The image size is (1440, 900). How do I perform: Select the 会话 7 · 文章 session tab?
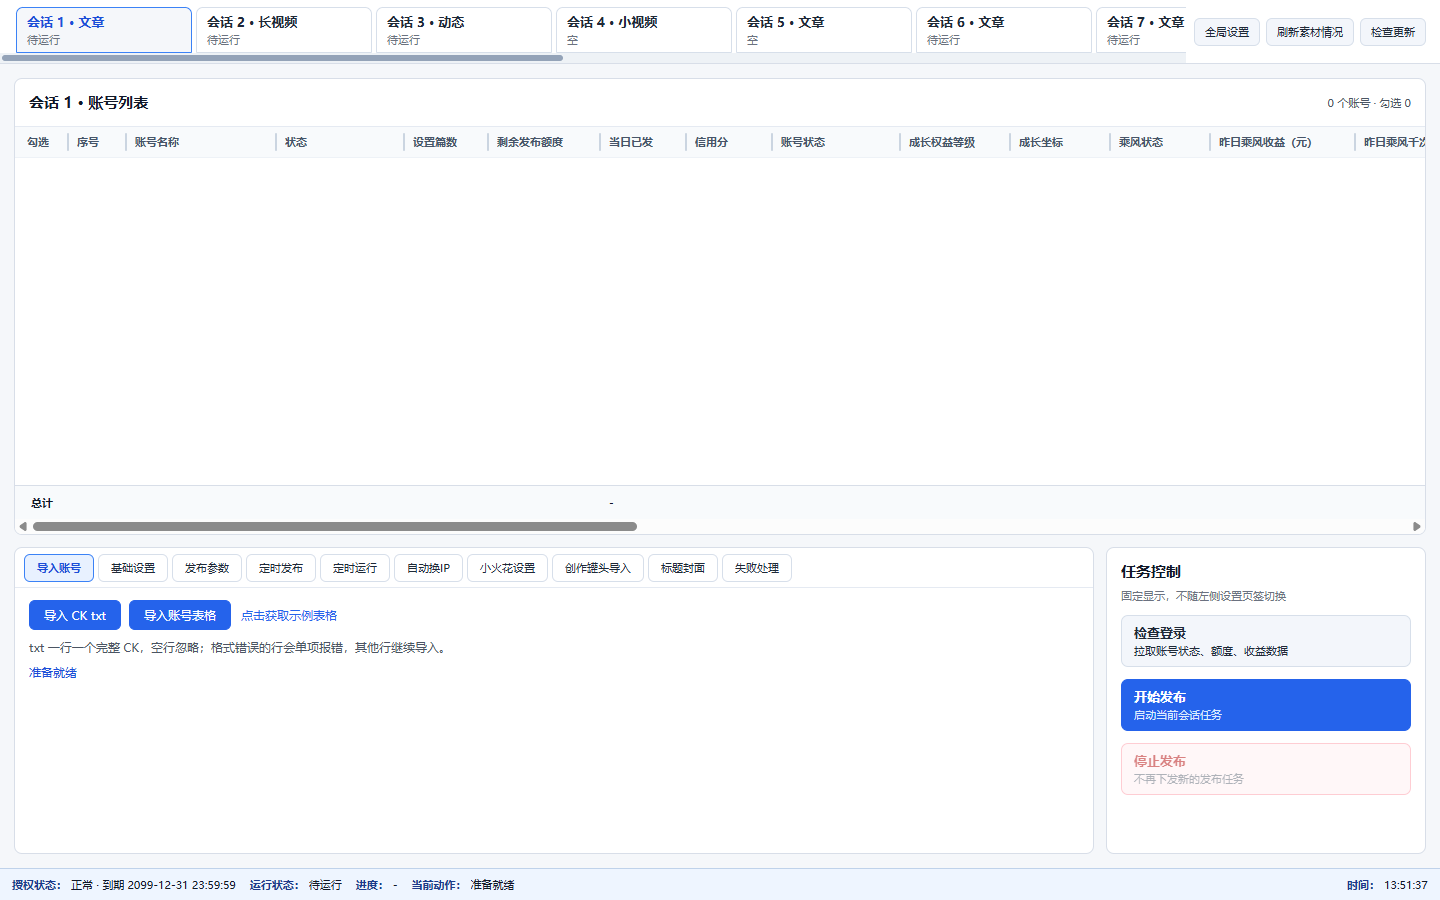click(1141, 30)
